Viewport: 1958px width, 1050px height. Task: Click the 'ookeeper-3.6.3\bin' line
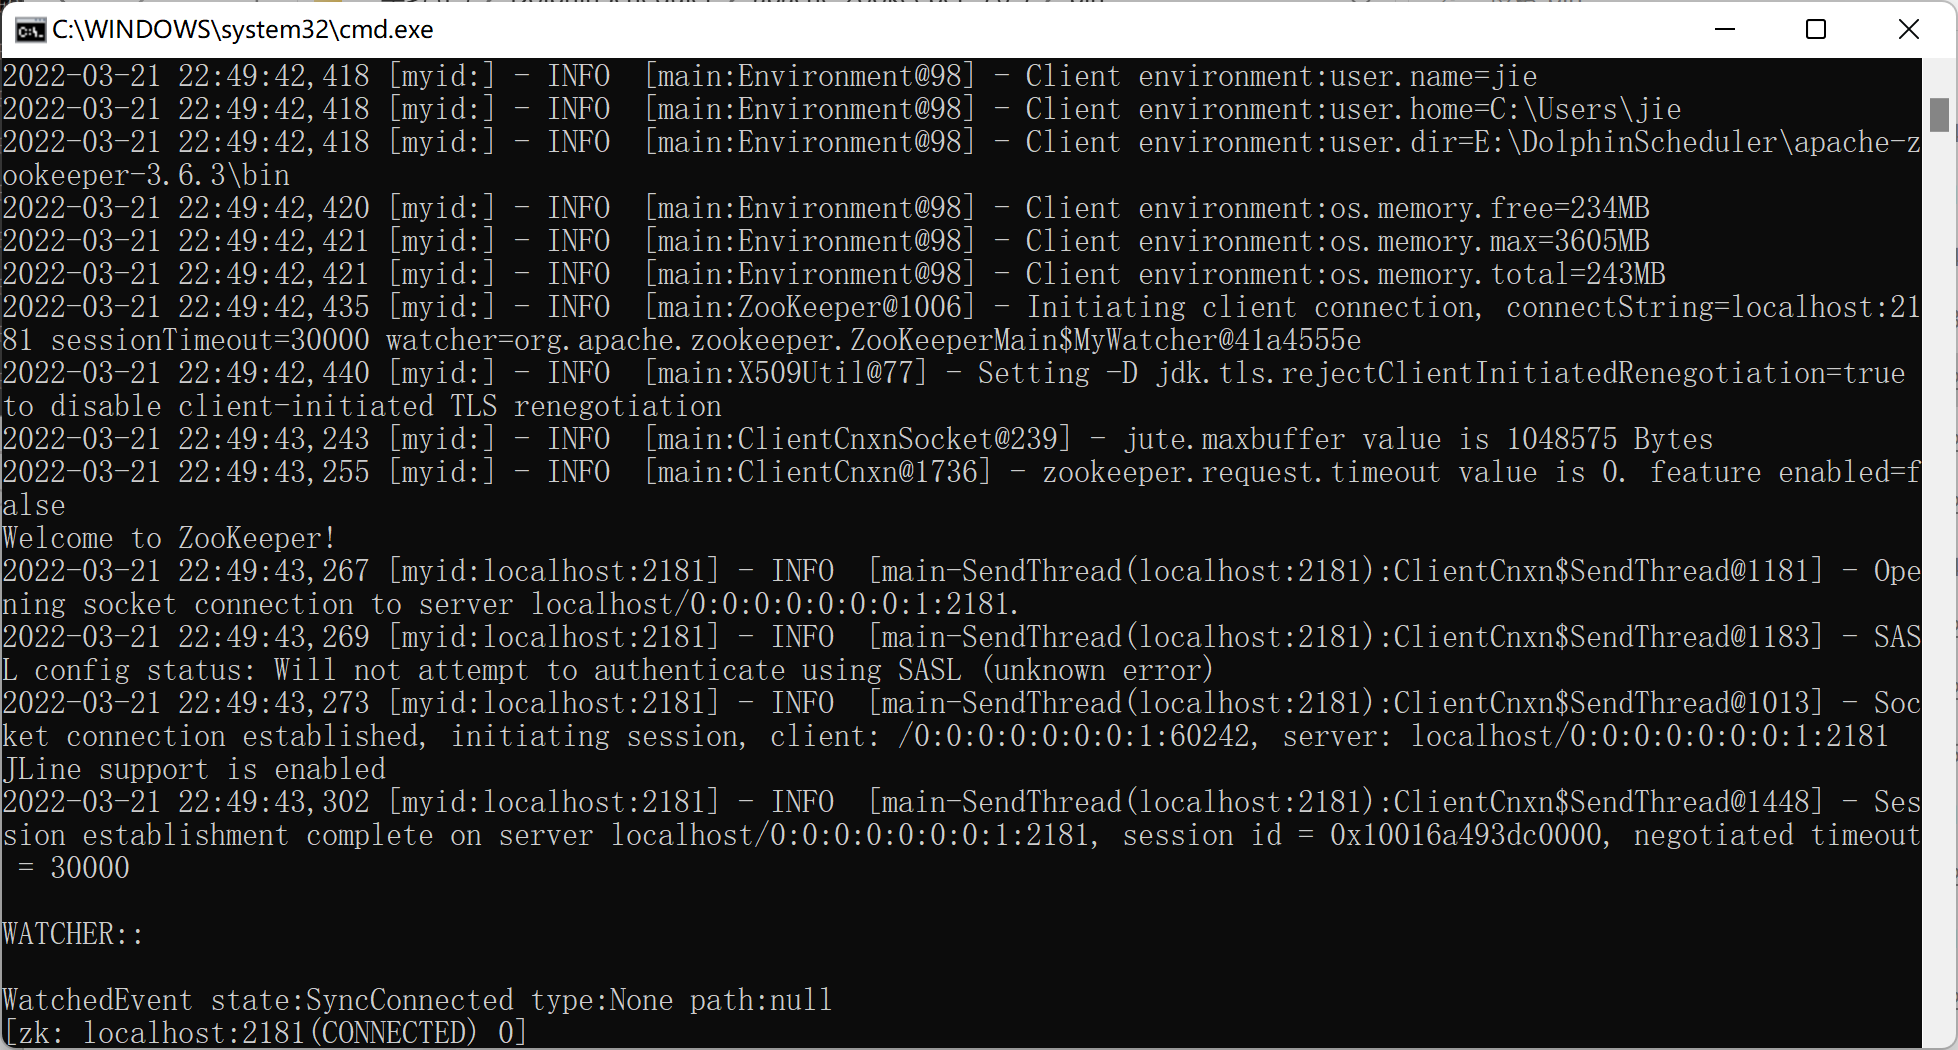[146, 175]
